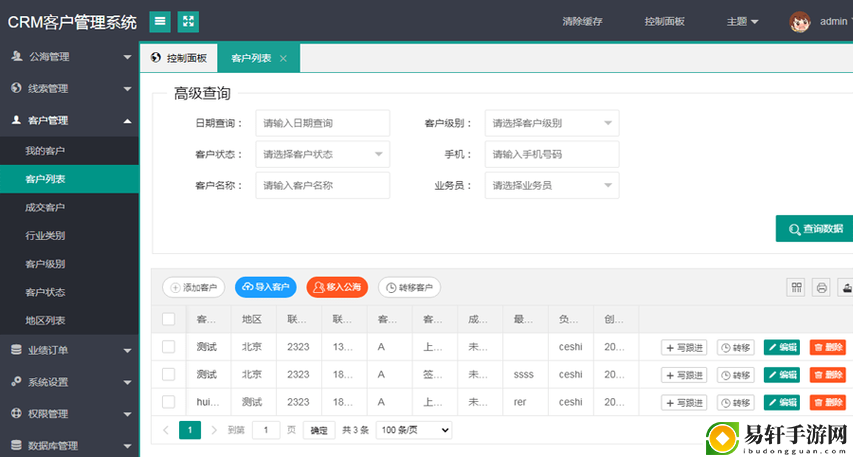
Task: Open 客户状态 in sidebar menu
Action: coord(69,292)
